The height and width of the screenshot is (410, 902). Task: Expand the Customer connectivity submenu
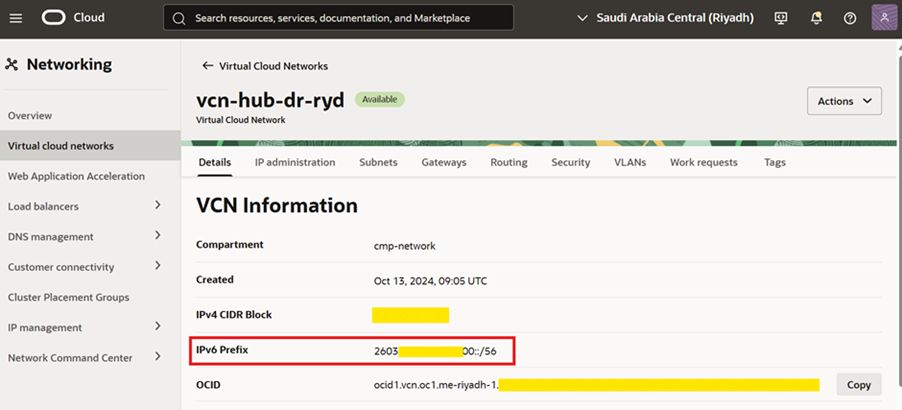157,267
